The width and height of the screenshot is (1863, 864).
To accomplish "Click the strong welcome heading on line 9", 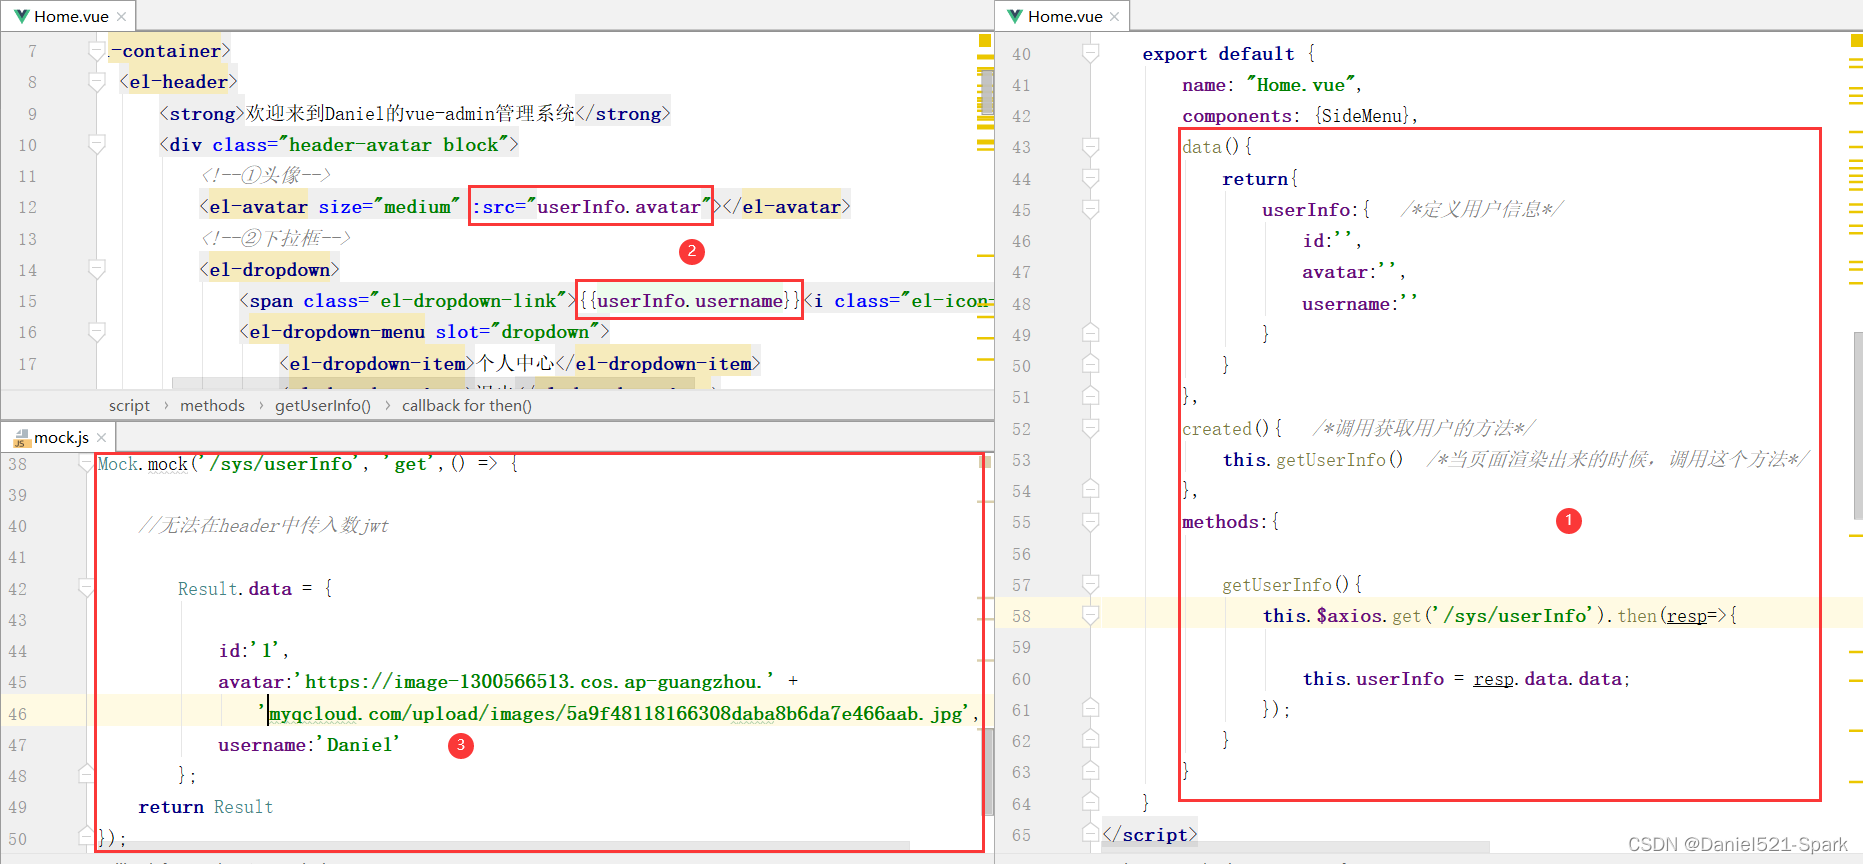I will (415, 113).
